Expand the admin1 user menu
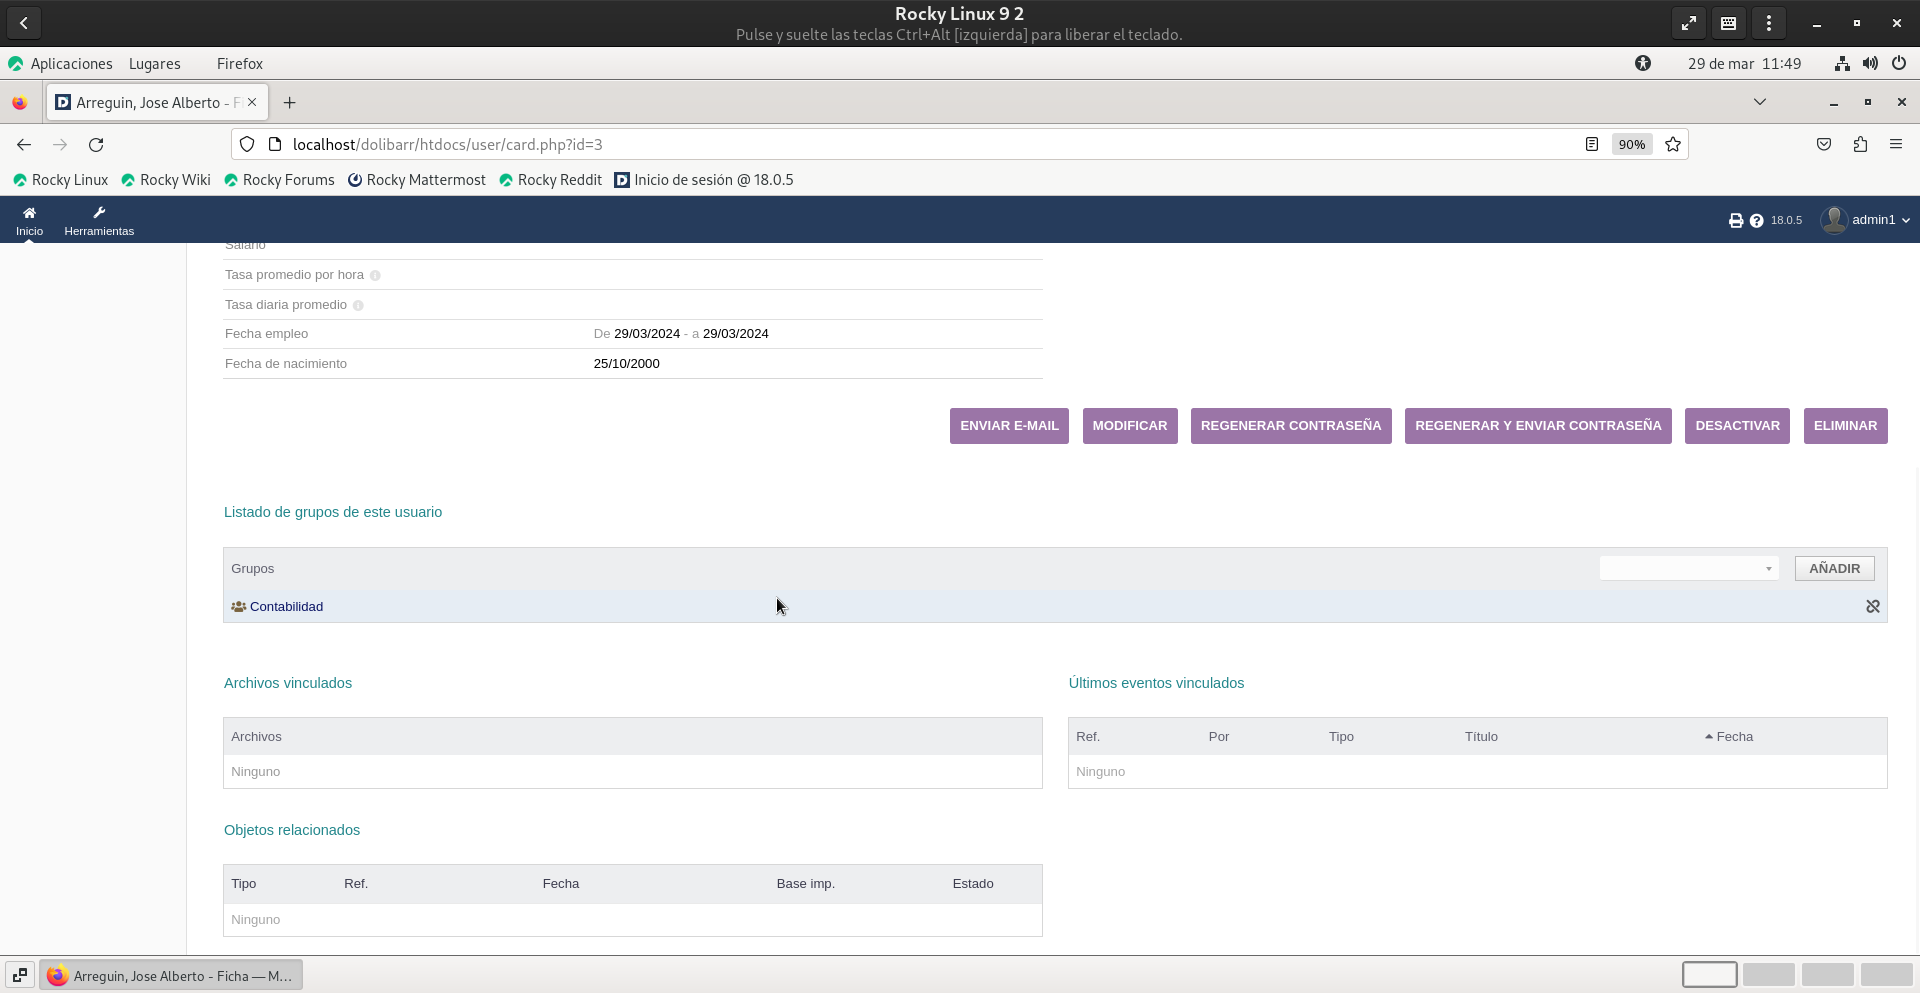1920x993 pixels. (1866, 220)
